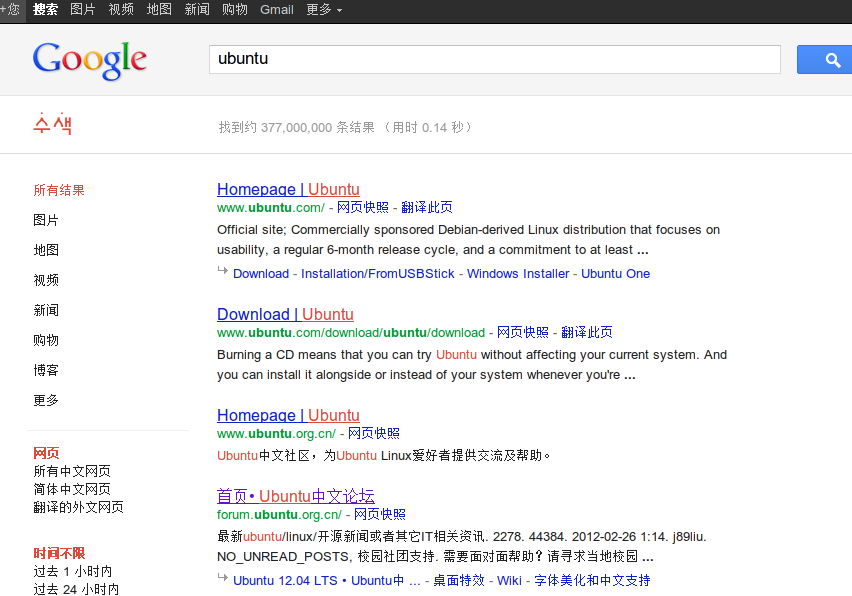
Task: Open the 桌面特效 sitelink
Action: click(x=459, y=580)
